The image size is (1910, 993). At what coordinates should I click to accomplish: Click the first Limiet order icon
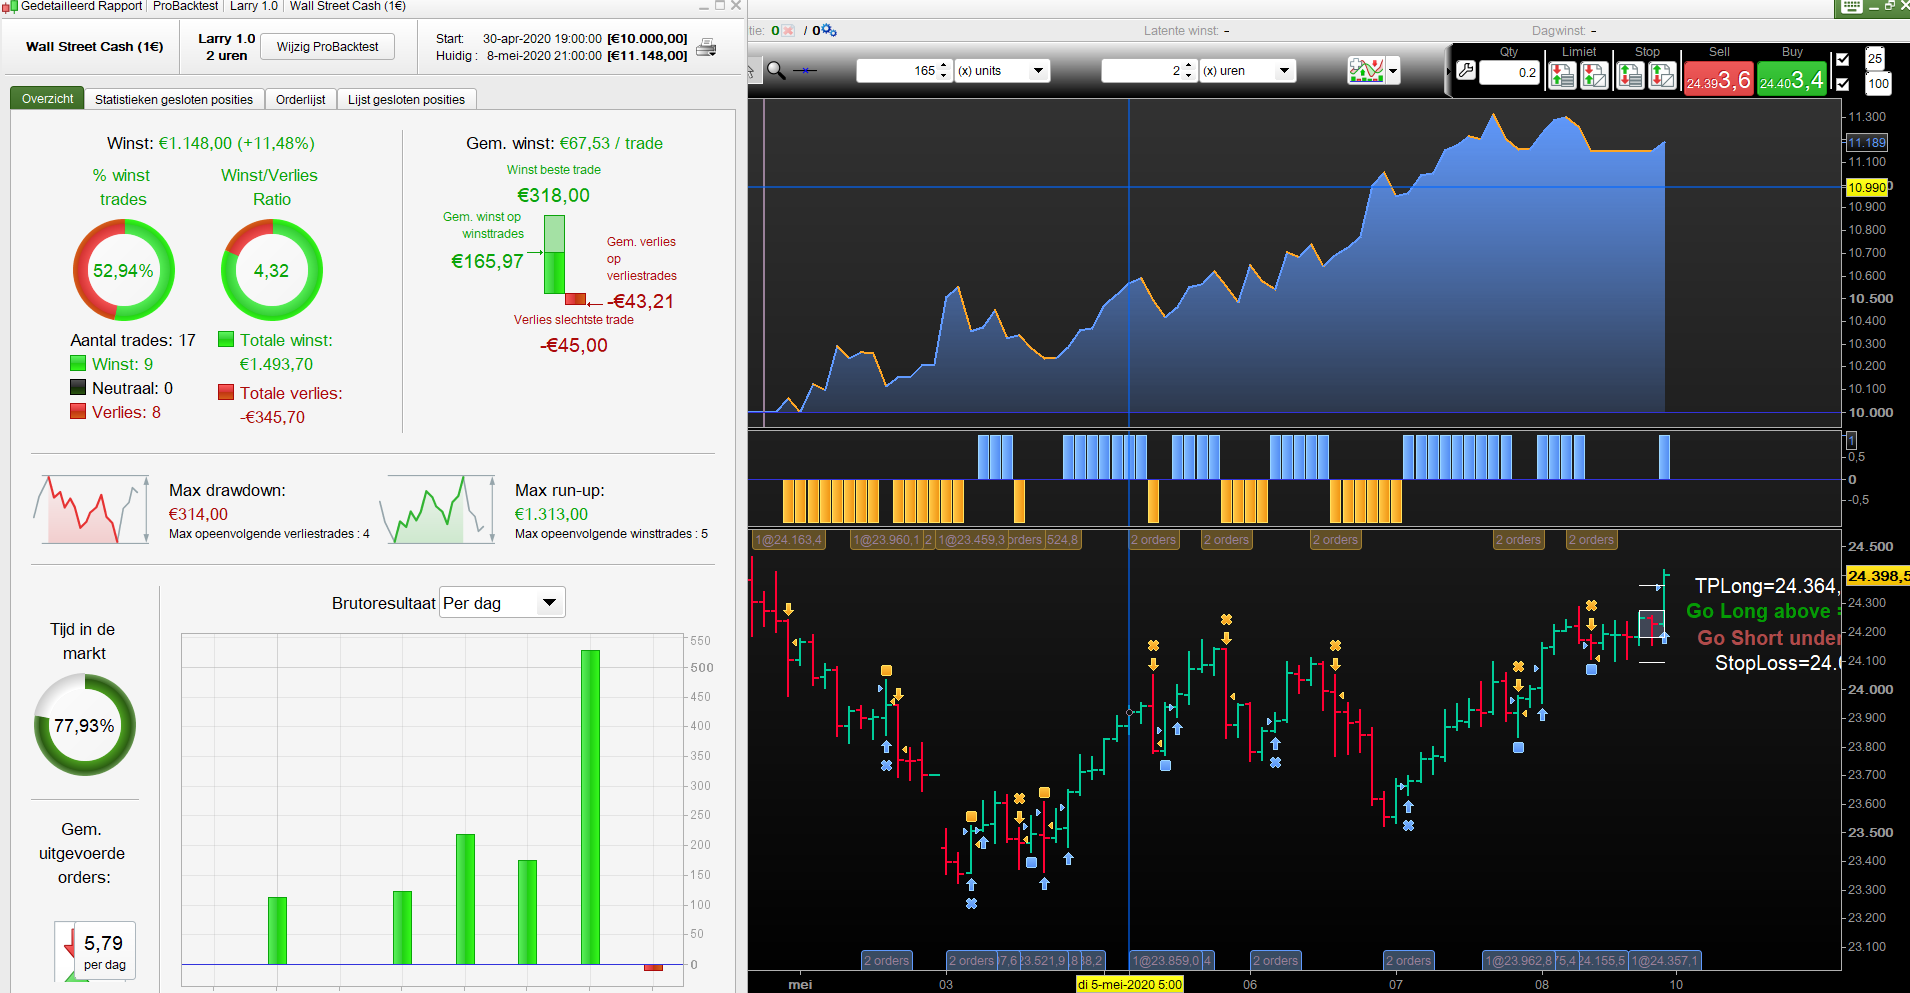(x=1562, y=75)
